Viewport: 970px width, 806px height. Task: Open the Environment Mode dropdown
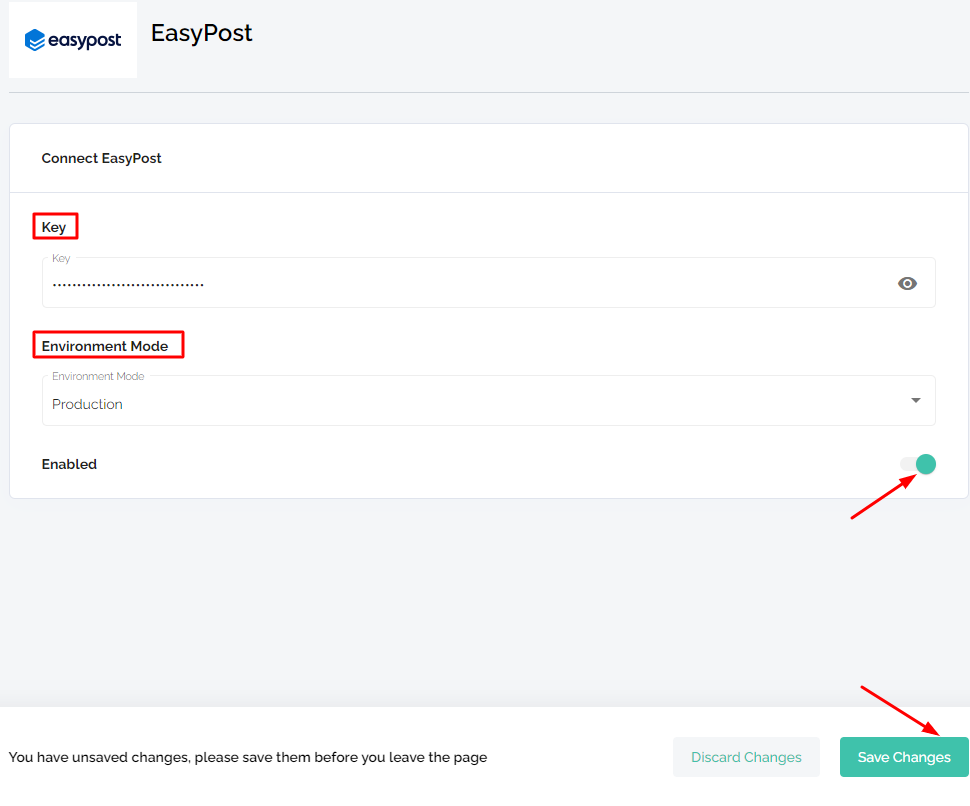pyautogui.click(x=488, y=401)
